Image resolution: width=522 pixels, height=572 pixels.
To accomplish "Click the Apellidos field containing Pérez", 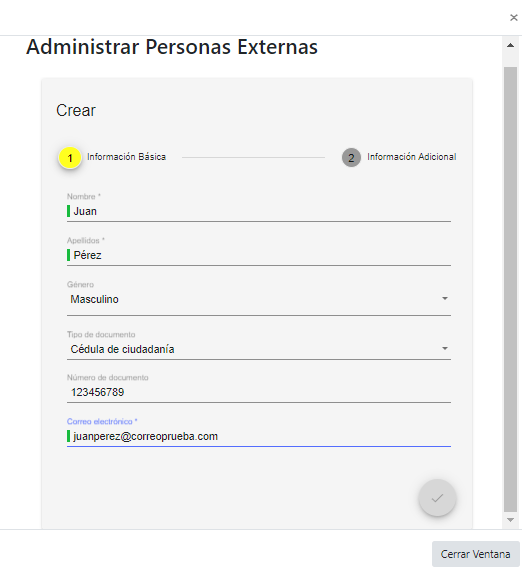I will point(259,255).
